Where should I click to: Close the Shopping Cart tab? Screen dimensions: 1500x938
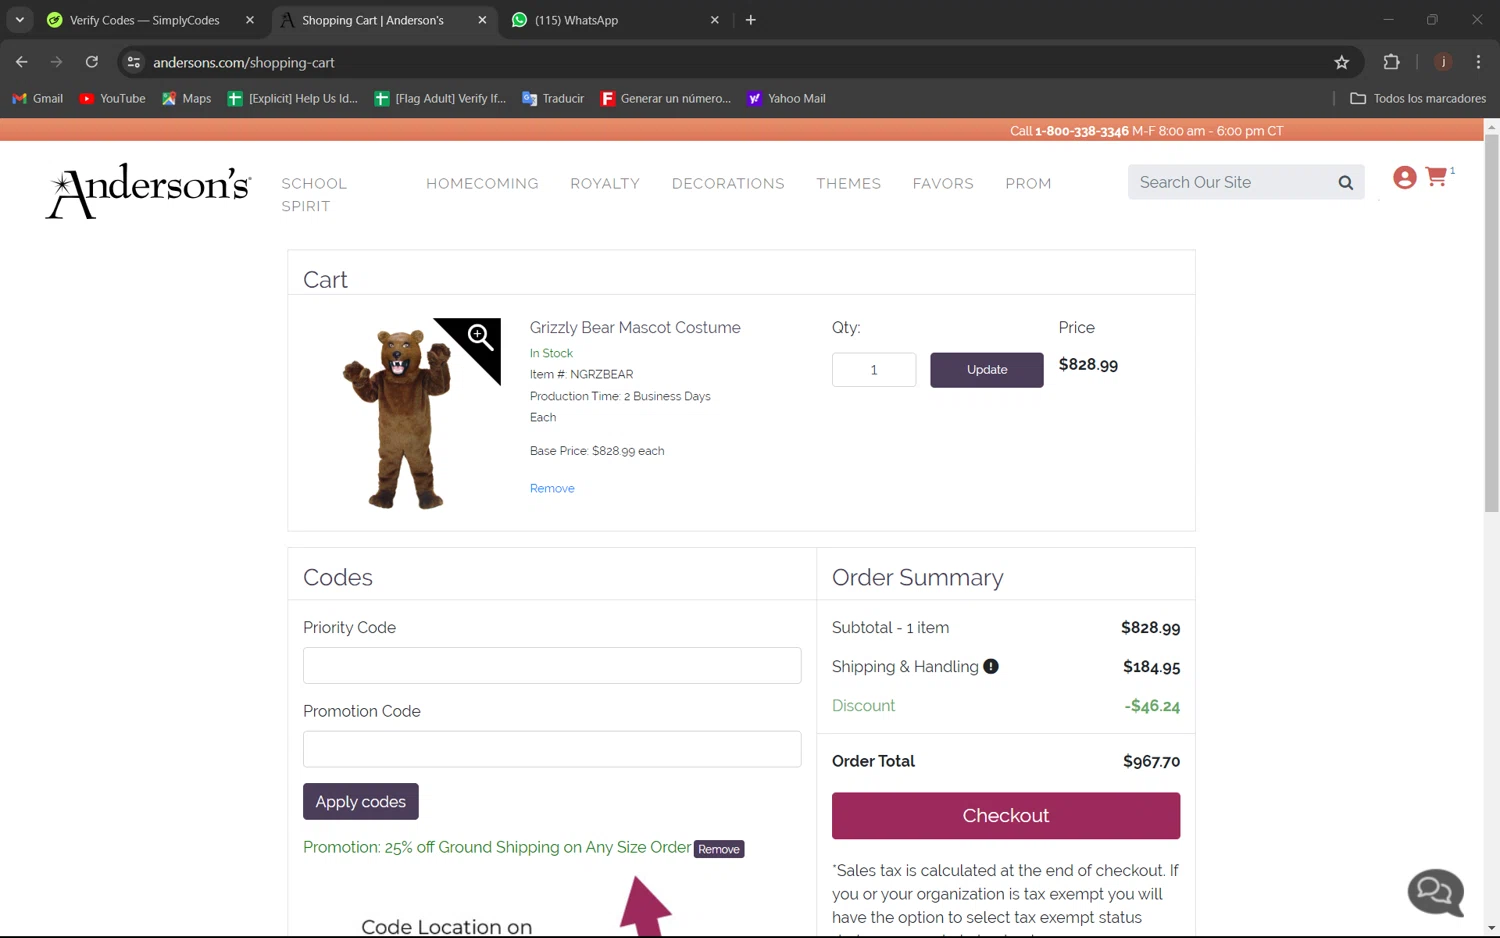tap(482, 20)
